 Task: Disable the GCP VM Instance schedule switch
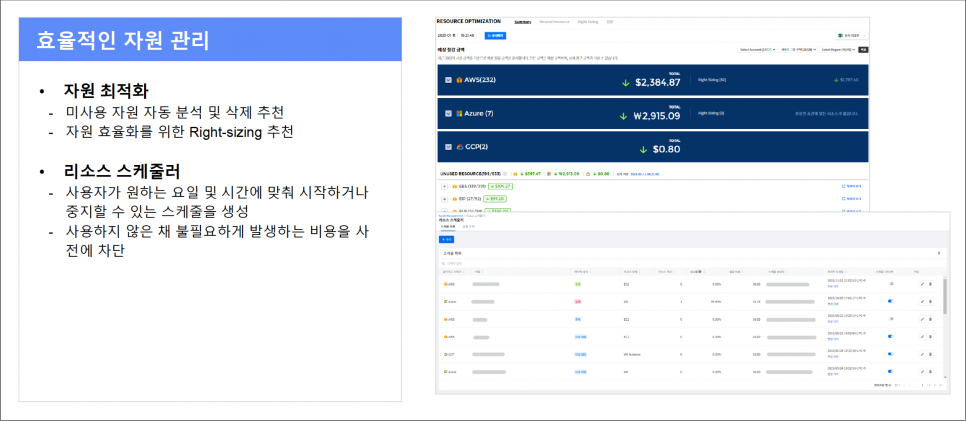point(891,354)
